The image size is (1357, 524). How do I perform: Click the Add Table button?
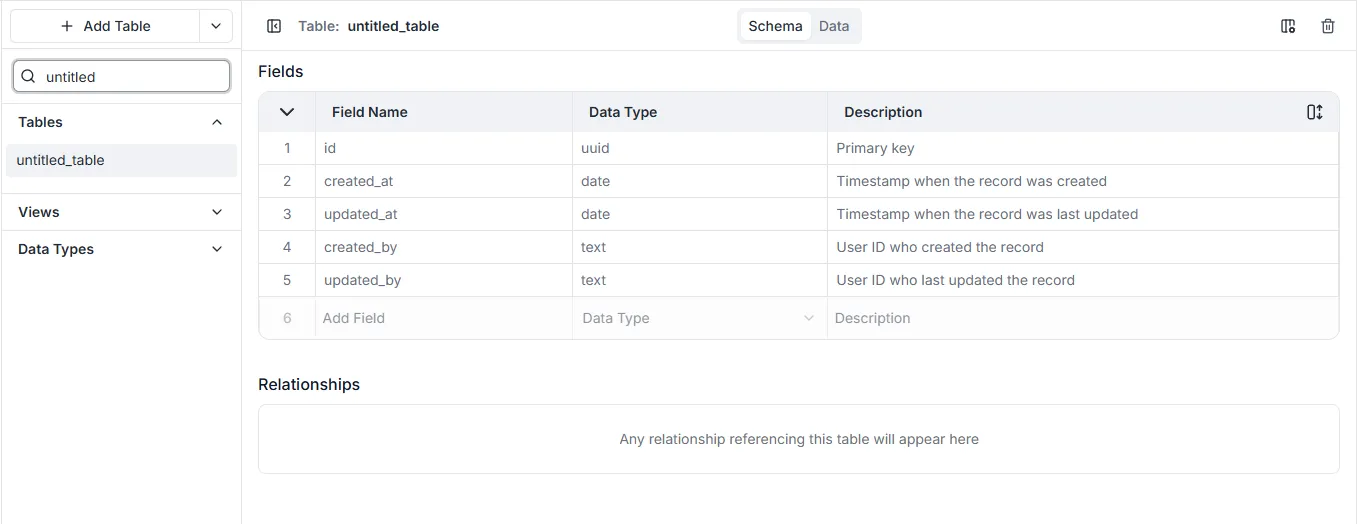[105, 26]
